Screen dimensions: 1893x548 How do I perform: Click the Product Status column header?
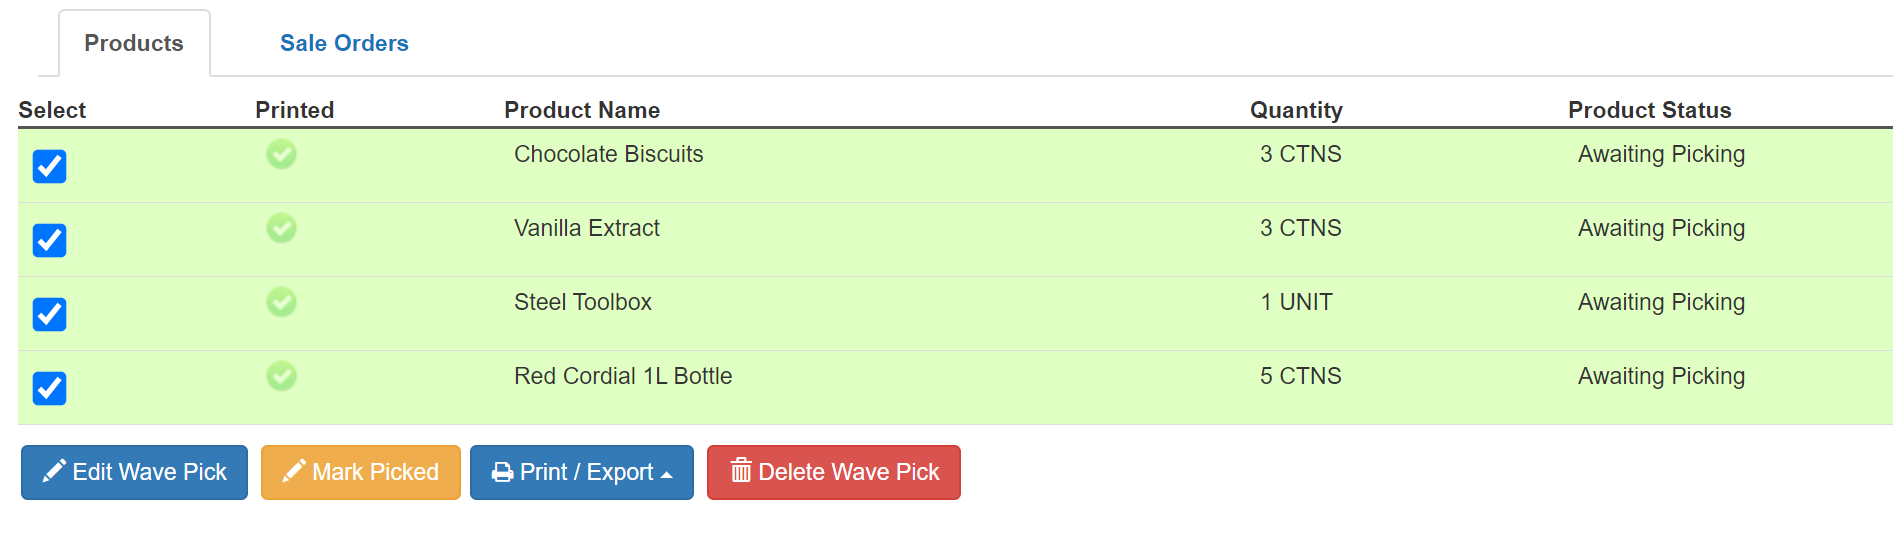1649,110
